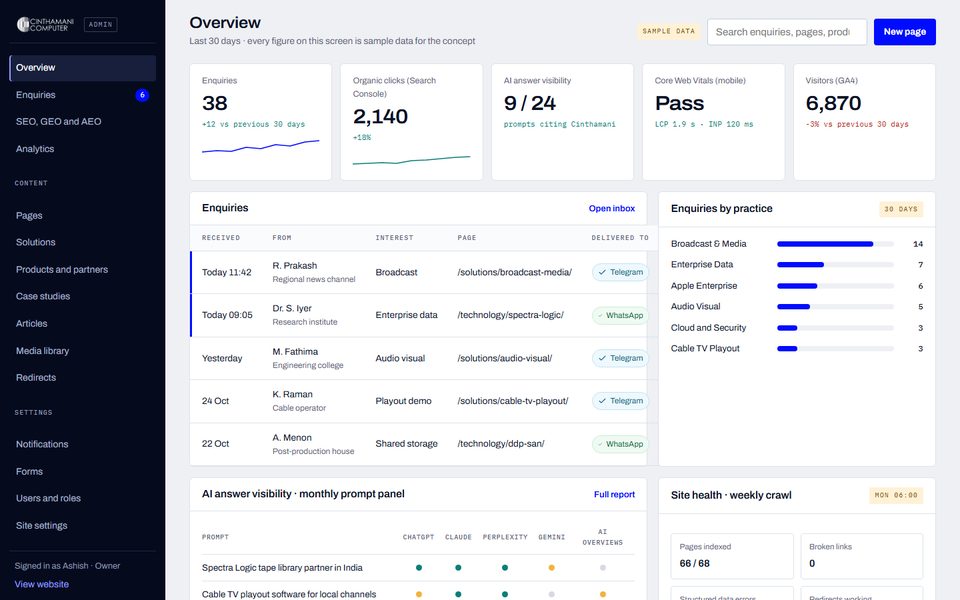Click the MON 06:00 tag
The width and height of the screenshot is (960, 600).
tap(896, 495)
